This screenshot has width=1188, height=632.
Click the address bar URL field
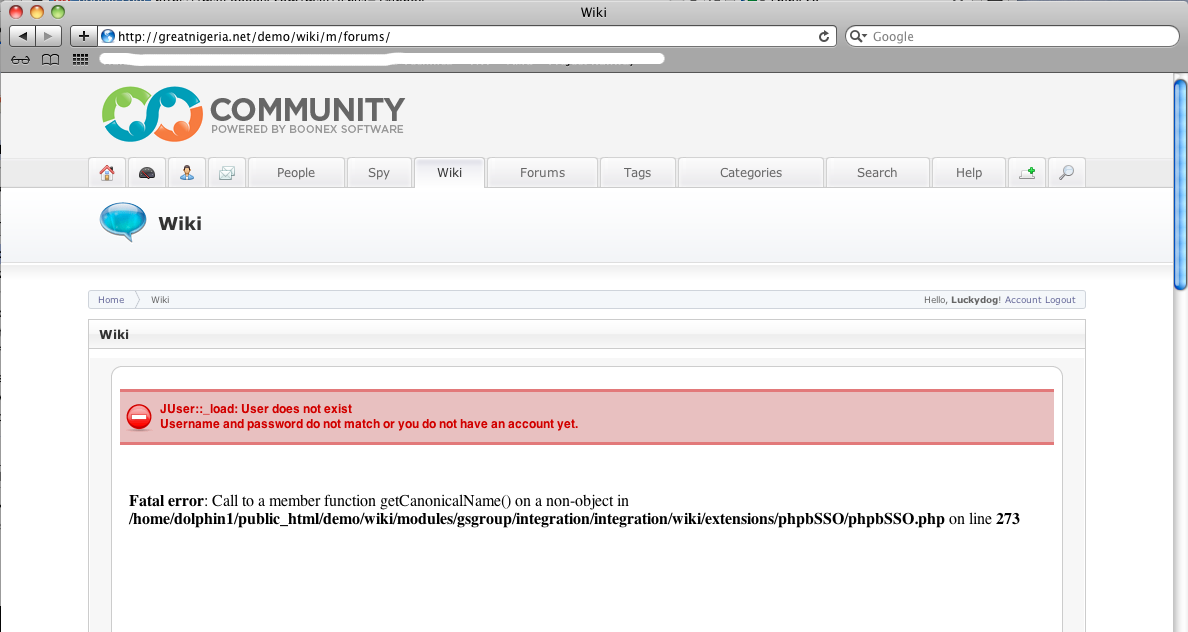[465, 36]
